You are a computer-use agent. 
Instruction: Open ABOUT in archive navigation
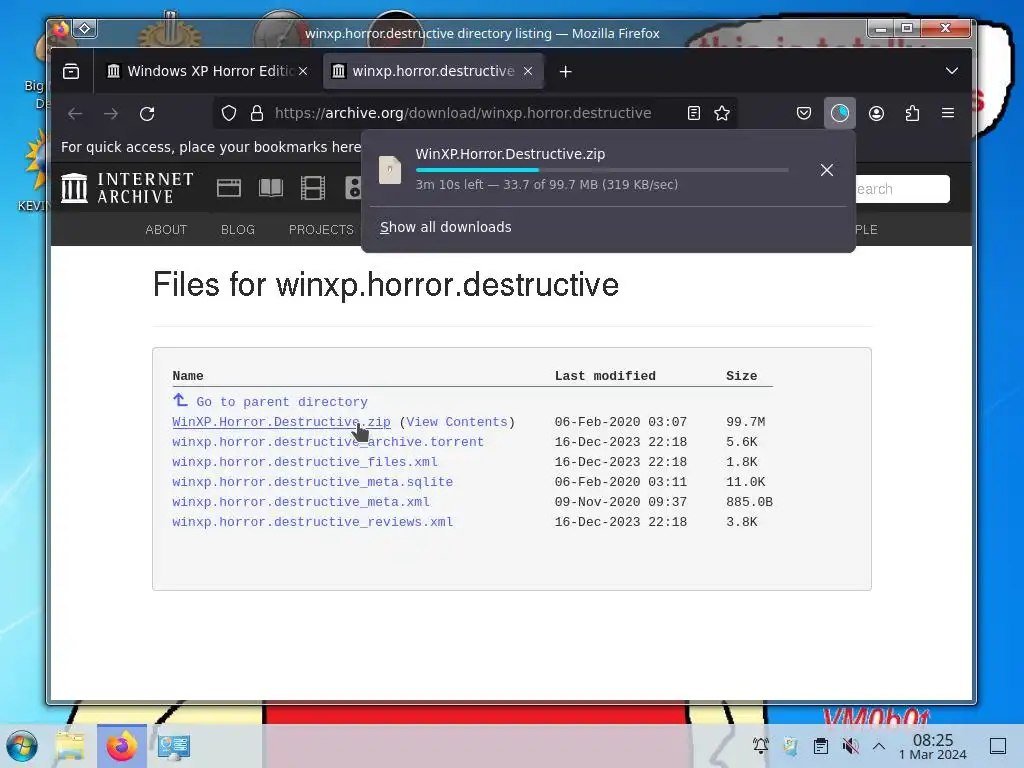point(166,229)
